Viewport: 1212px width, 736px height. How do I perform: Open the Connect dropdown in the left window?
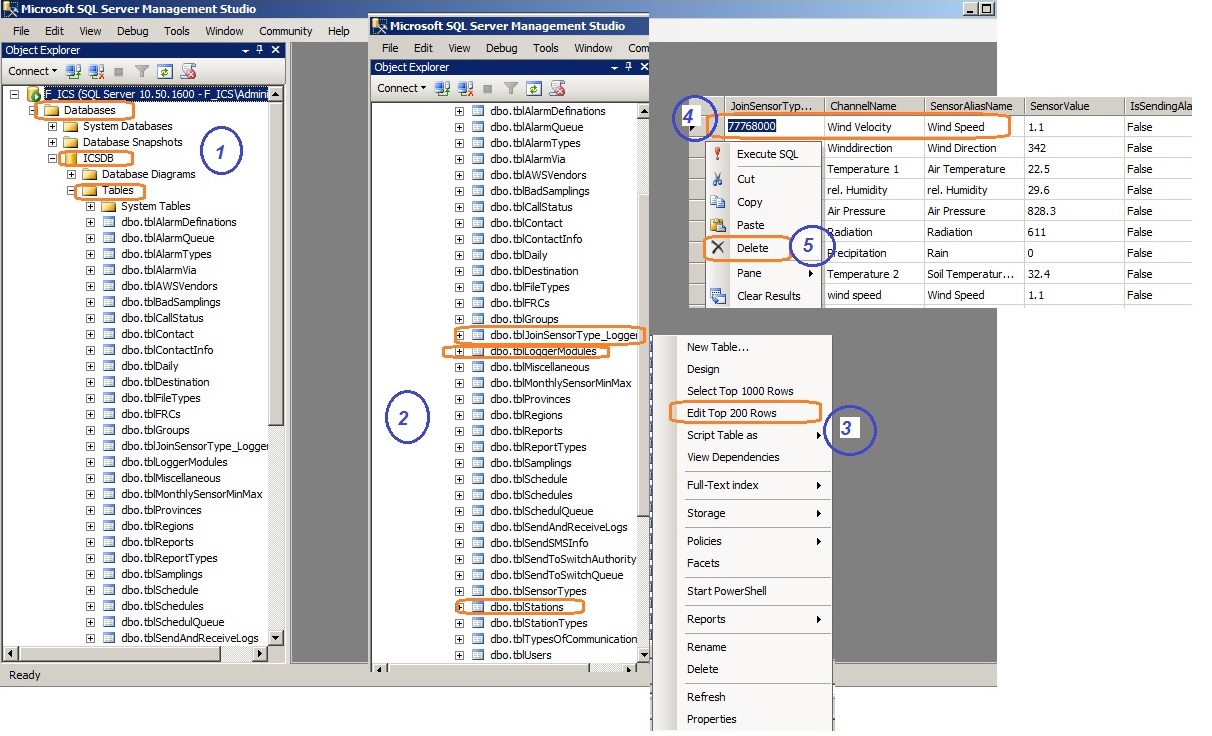32,71
